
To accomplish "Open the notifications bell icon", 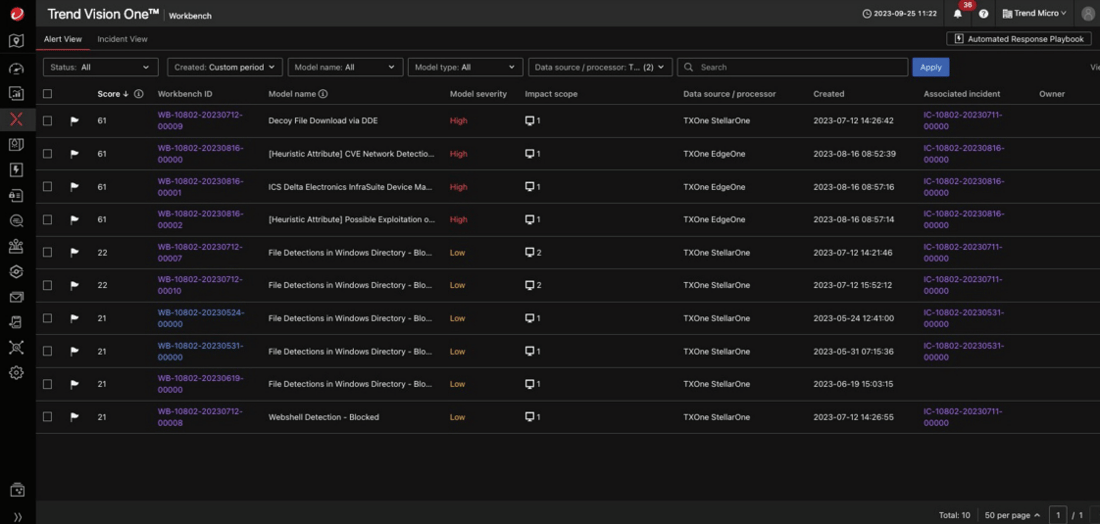I will [958, 14].
